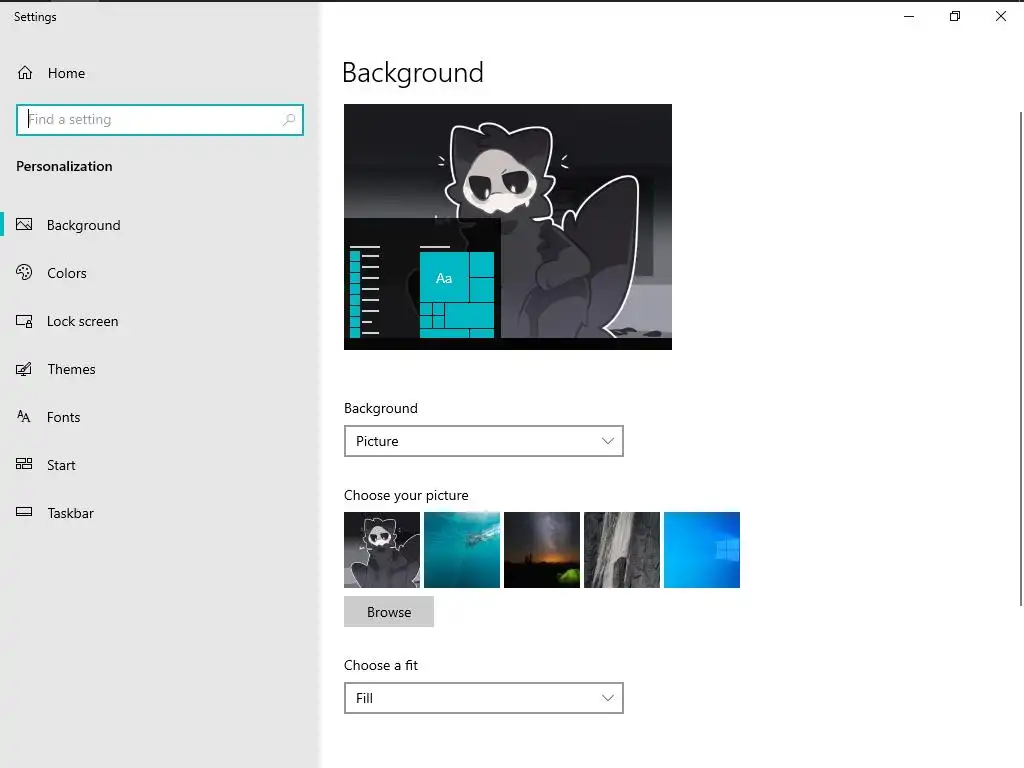This screenshot has width=1024, height=768.
Task: Select the blue Windows logo picture thumbnail
Action: pyautogui.click(x=702, y=550)
